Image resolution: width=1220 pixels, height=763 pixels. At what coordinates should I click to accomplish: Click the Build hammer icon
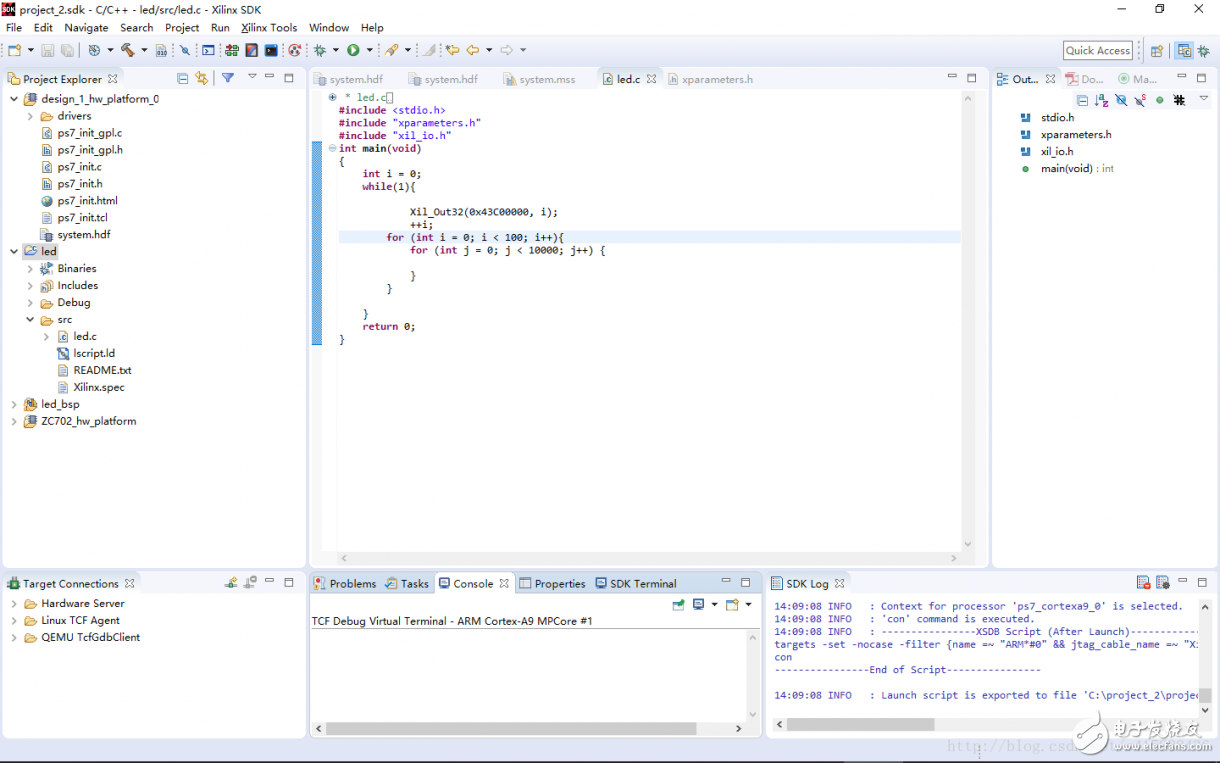tap(127, 50)
